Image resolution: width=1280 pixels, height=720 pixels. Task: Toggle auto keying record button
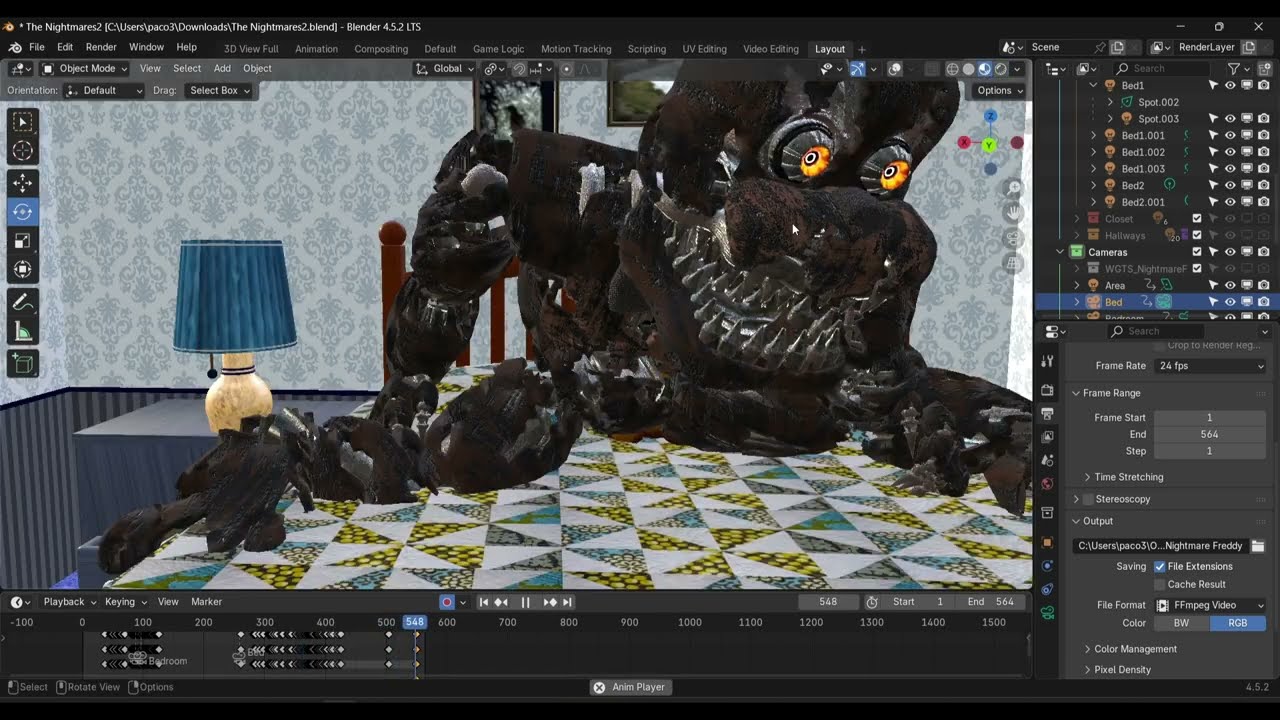(x=447, y=602)
